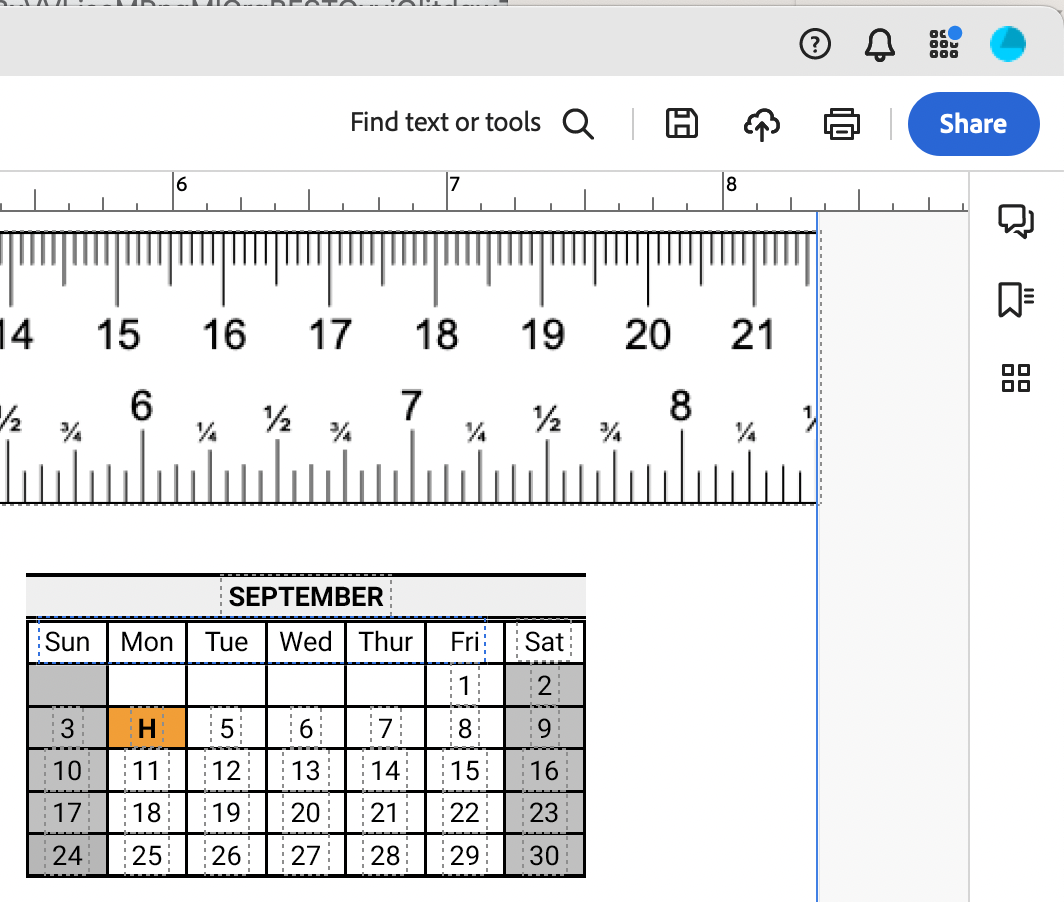Print the current document
The width and height of the screenshot is (1064, 902).
(841, 123)
